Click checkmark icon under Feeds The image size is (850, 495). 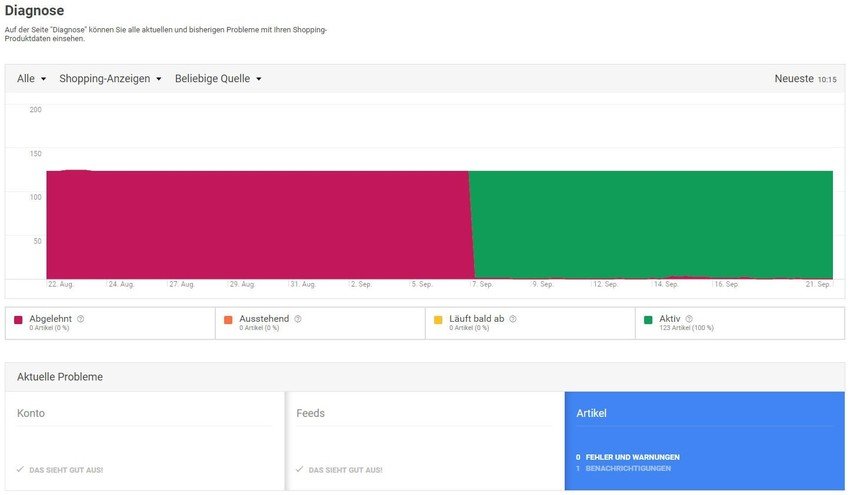[299, 470]
